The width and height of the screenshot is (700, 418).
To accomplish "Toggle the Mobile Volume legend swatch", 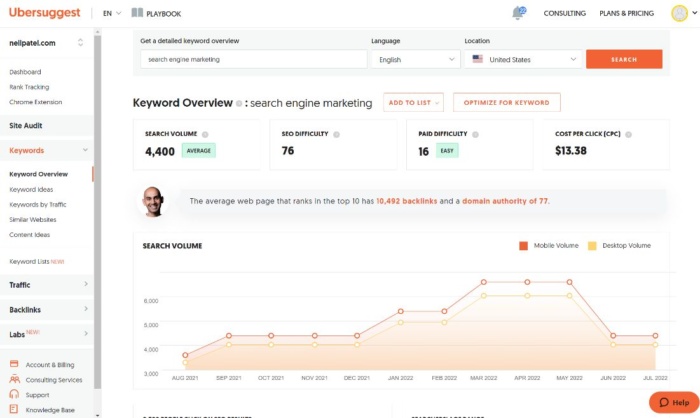I will (x=524, y=246).
